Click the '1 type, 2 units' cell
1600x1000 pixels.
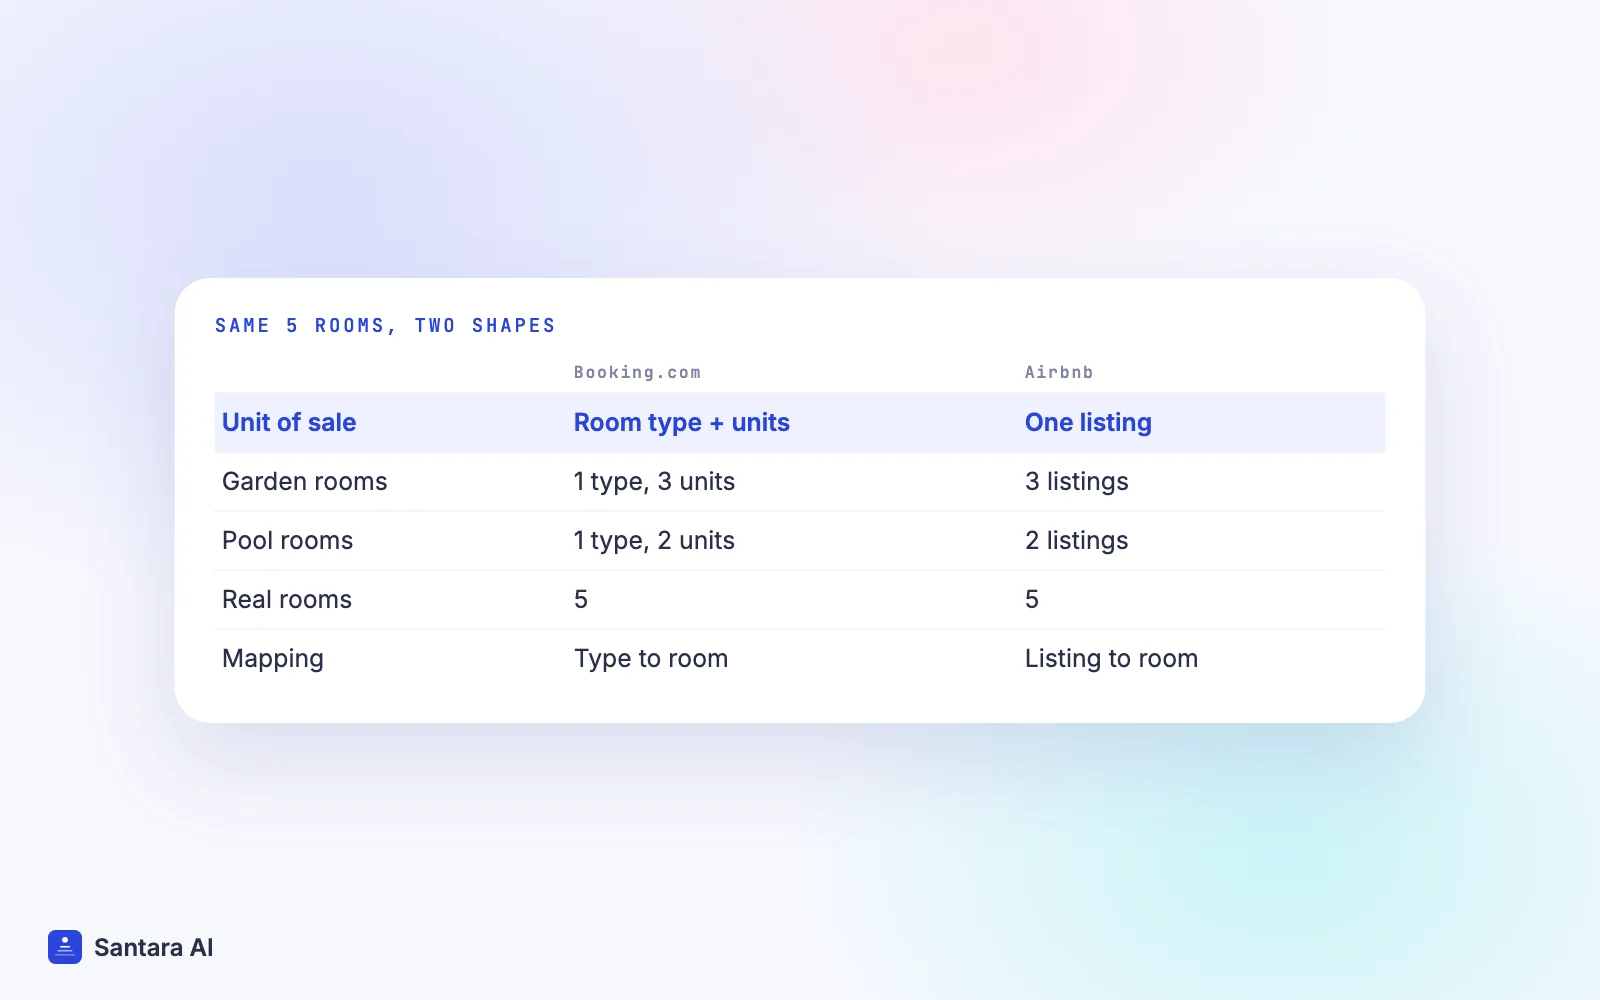coord(654,541)
